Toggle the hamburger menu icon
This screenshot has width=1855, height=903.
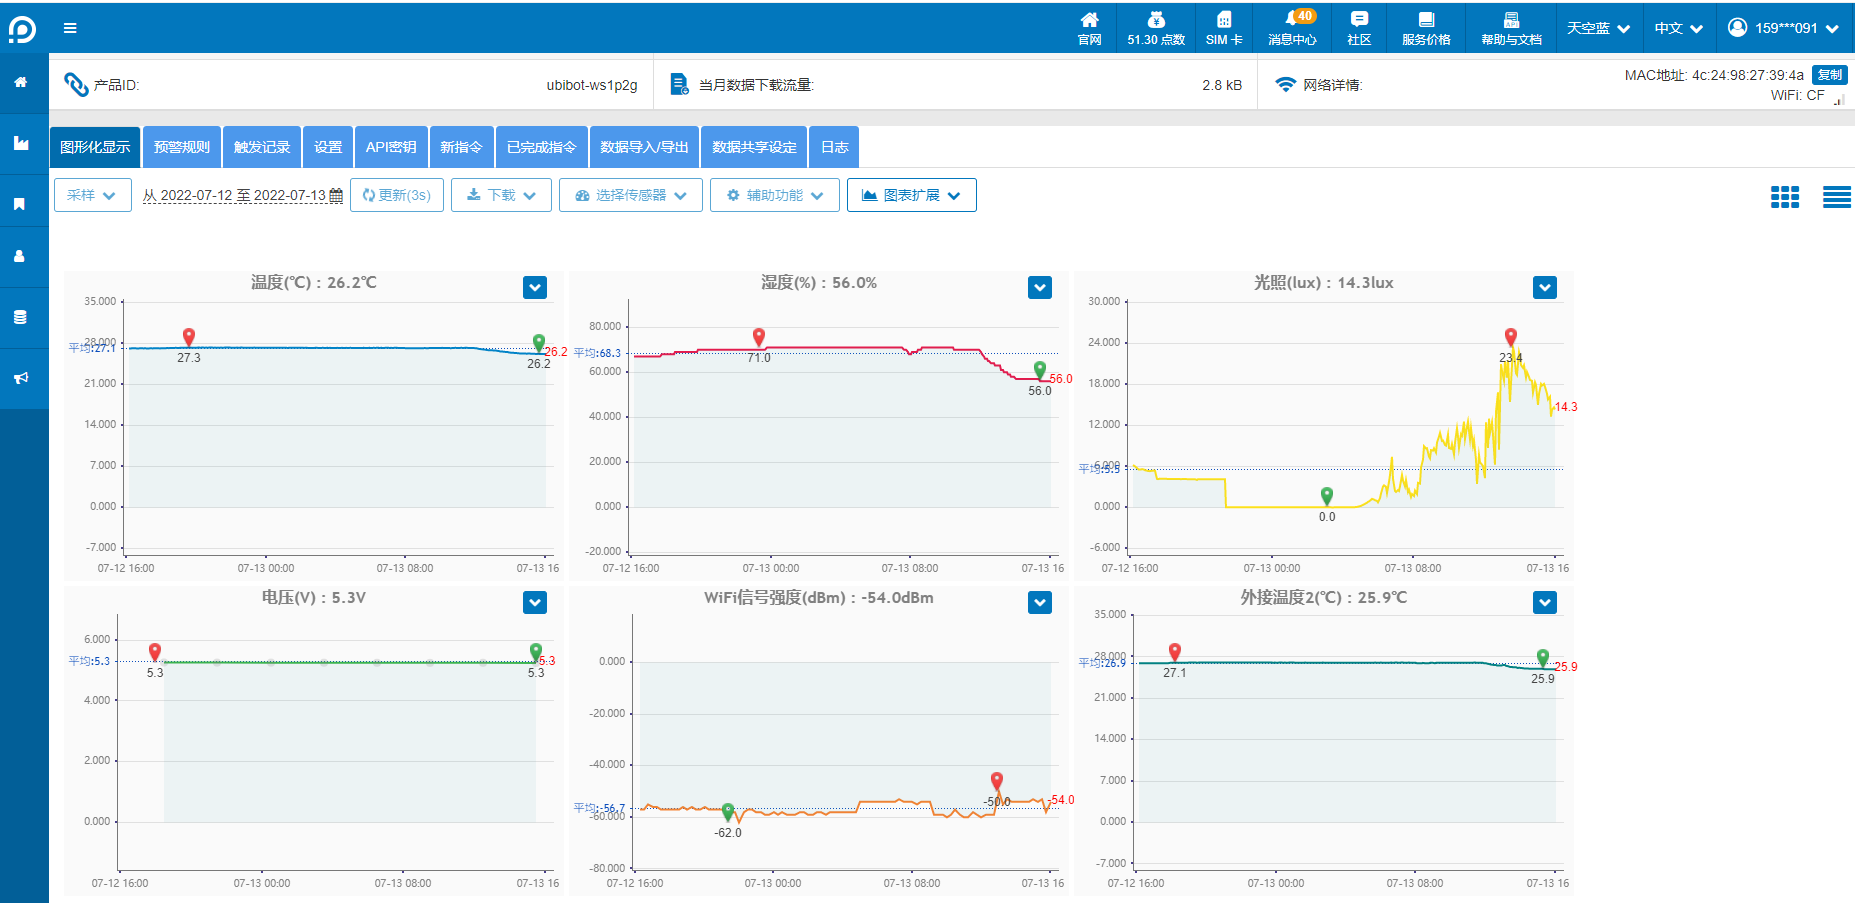click(x=70, y=28)
